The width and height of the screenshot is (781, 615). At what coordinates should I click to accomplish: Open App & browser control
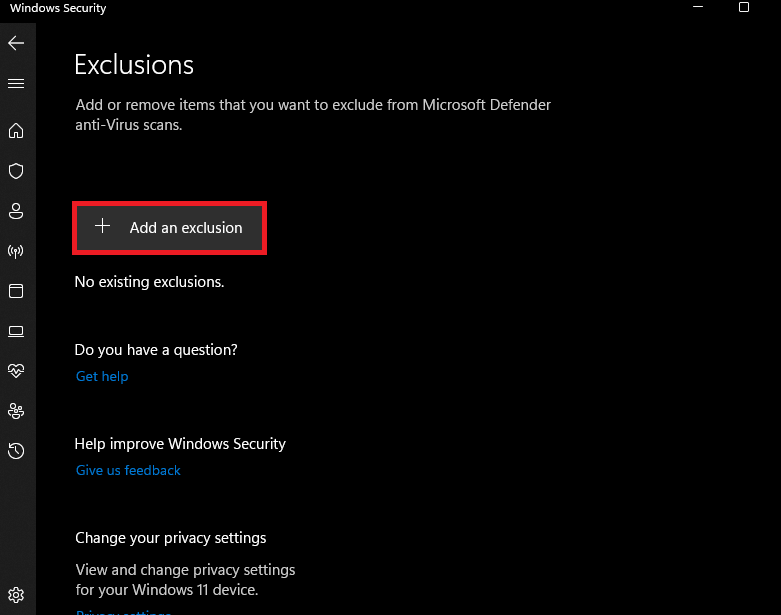(16, 291)
